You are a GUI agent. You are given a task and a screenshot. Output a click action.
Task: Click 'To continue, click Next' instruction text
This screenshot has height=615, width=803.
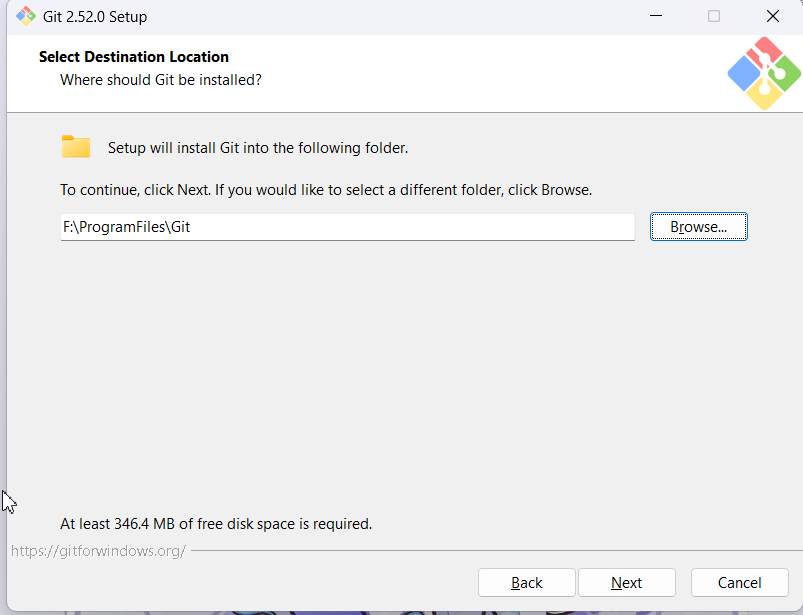(326, 190)
